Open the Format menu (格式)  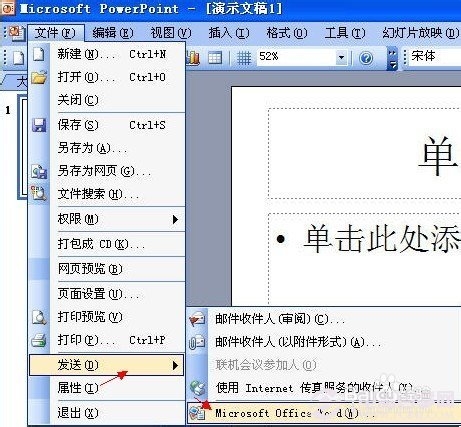[287, 33]
